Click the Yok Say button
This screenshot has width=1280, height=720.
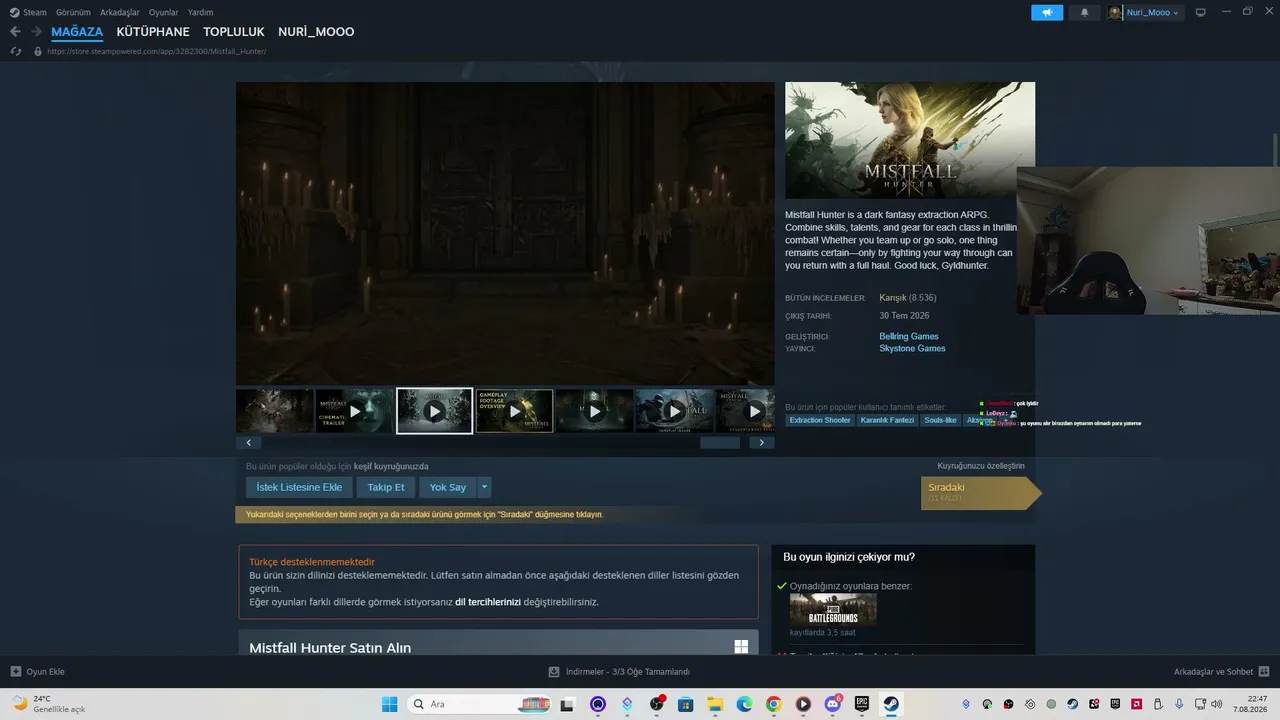(x=448, y=487)
